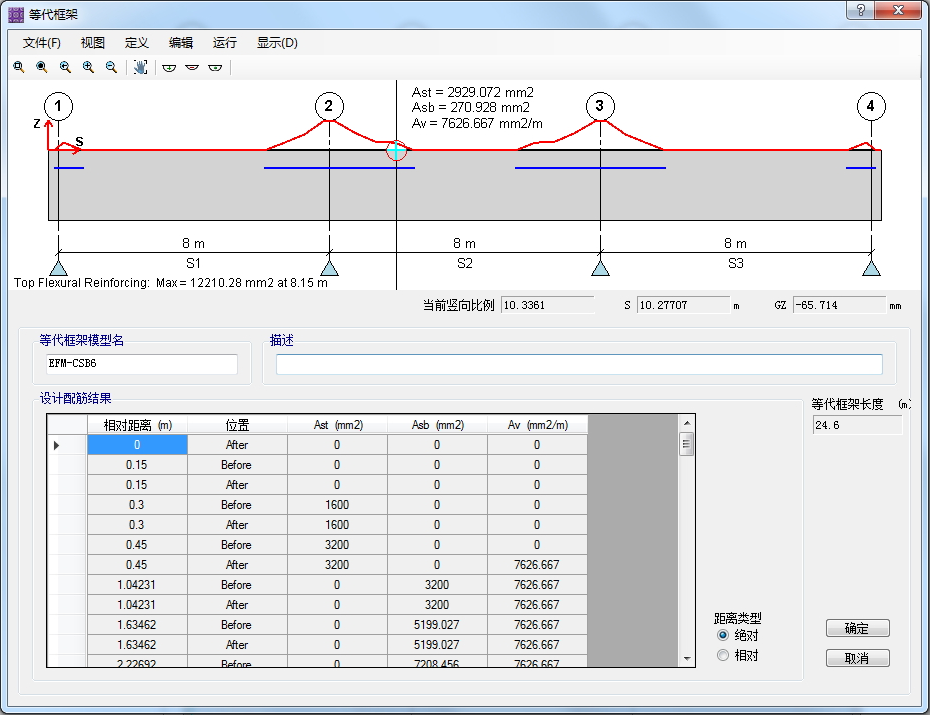Click the table scrollbar down arrow
930x715 pixels.
point(687,658)
